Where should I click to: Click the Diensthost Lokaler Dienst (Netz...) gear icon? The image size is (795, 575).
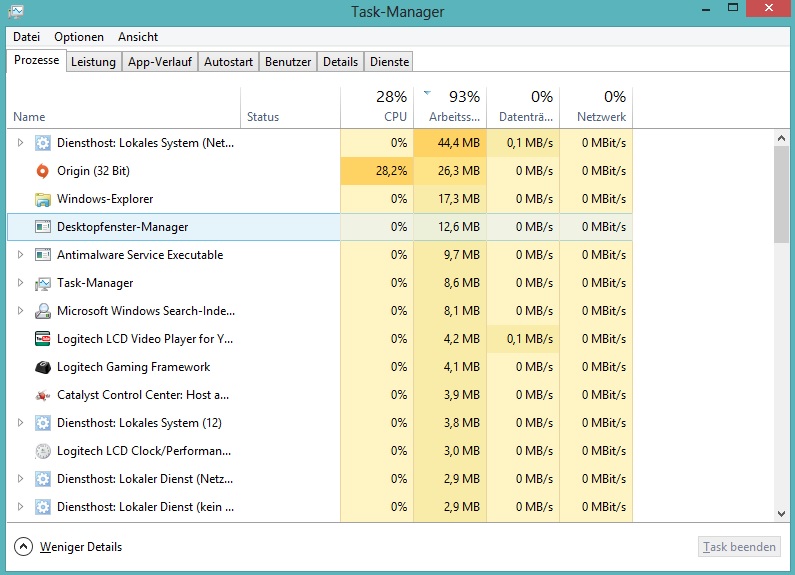click(43, 479)
